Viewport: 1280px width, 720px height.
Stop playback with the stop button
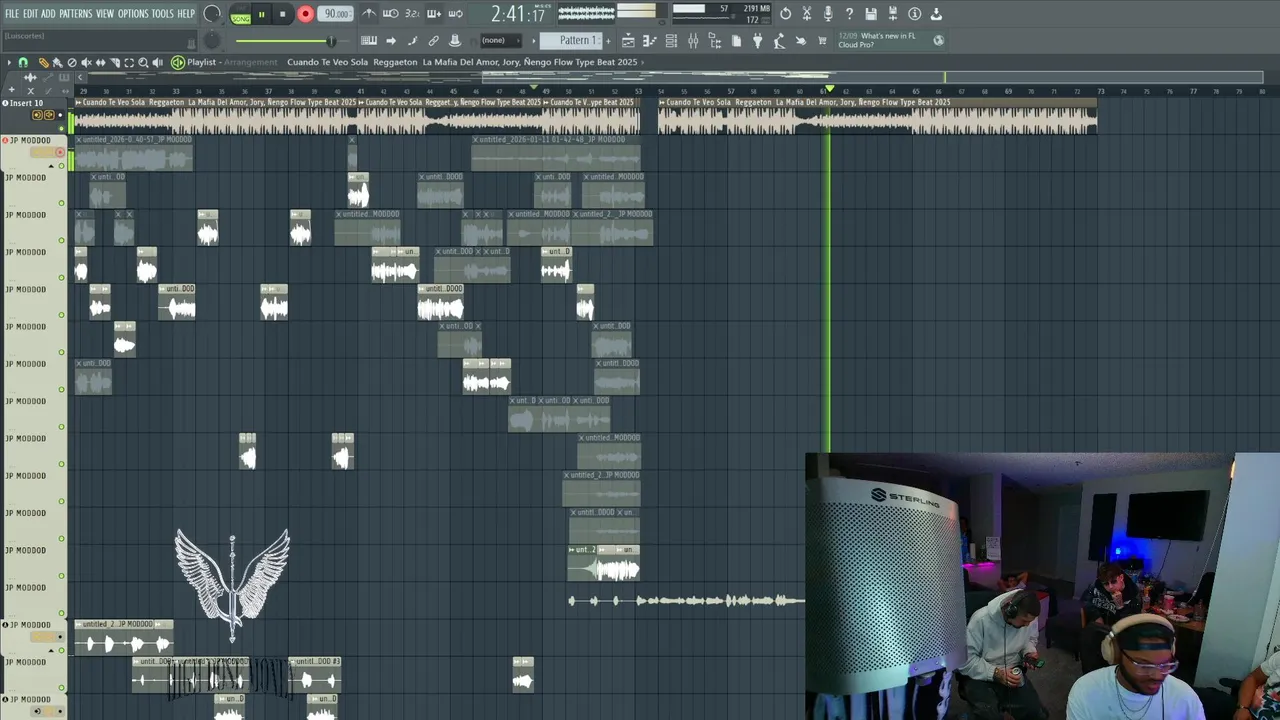coord(283,15)
